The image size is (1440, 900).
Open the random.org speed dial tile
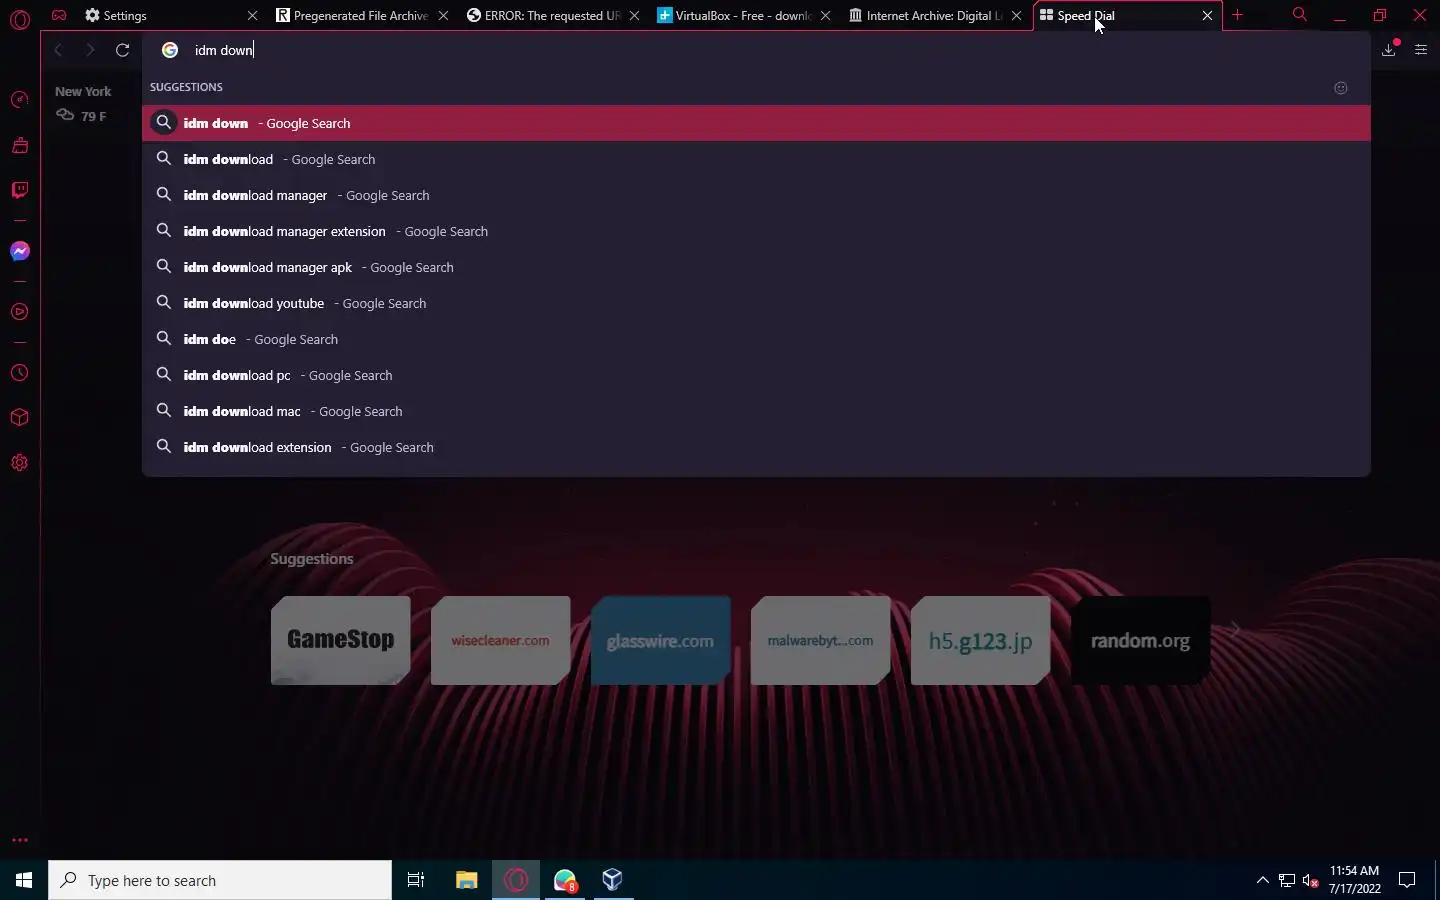tap(1140, 640)
